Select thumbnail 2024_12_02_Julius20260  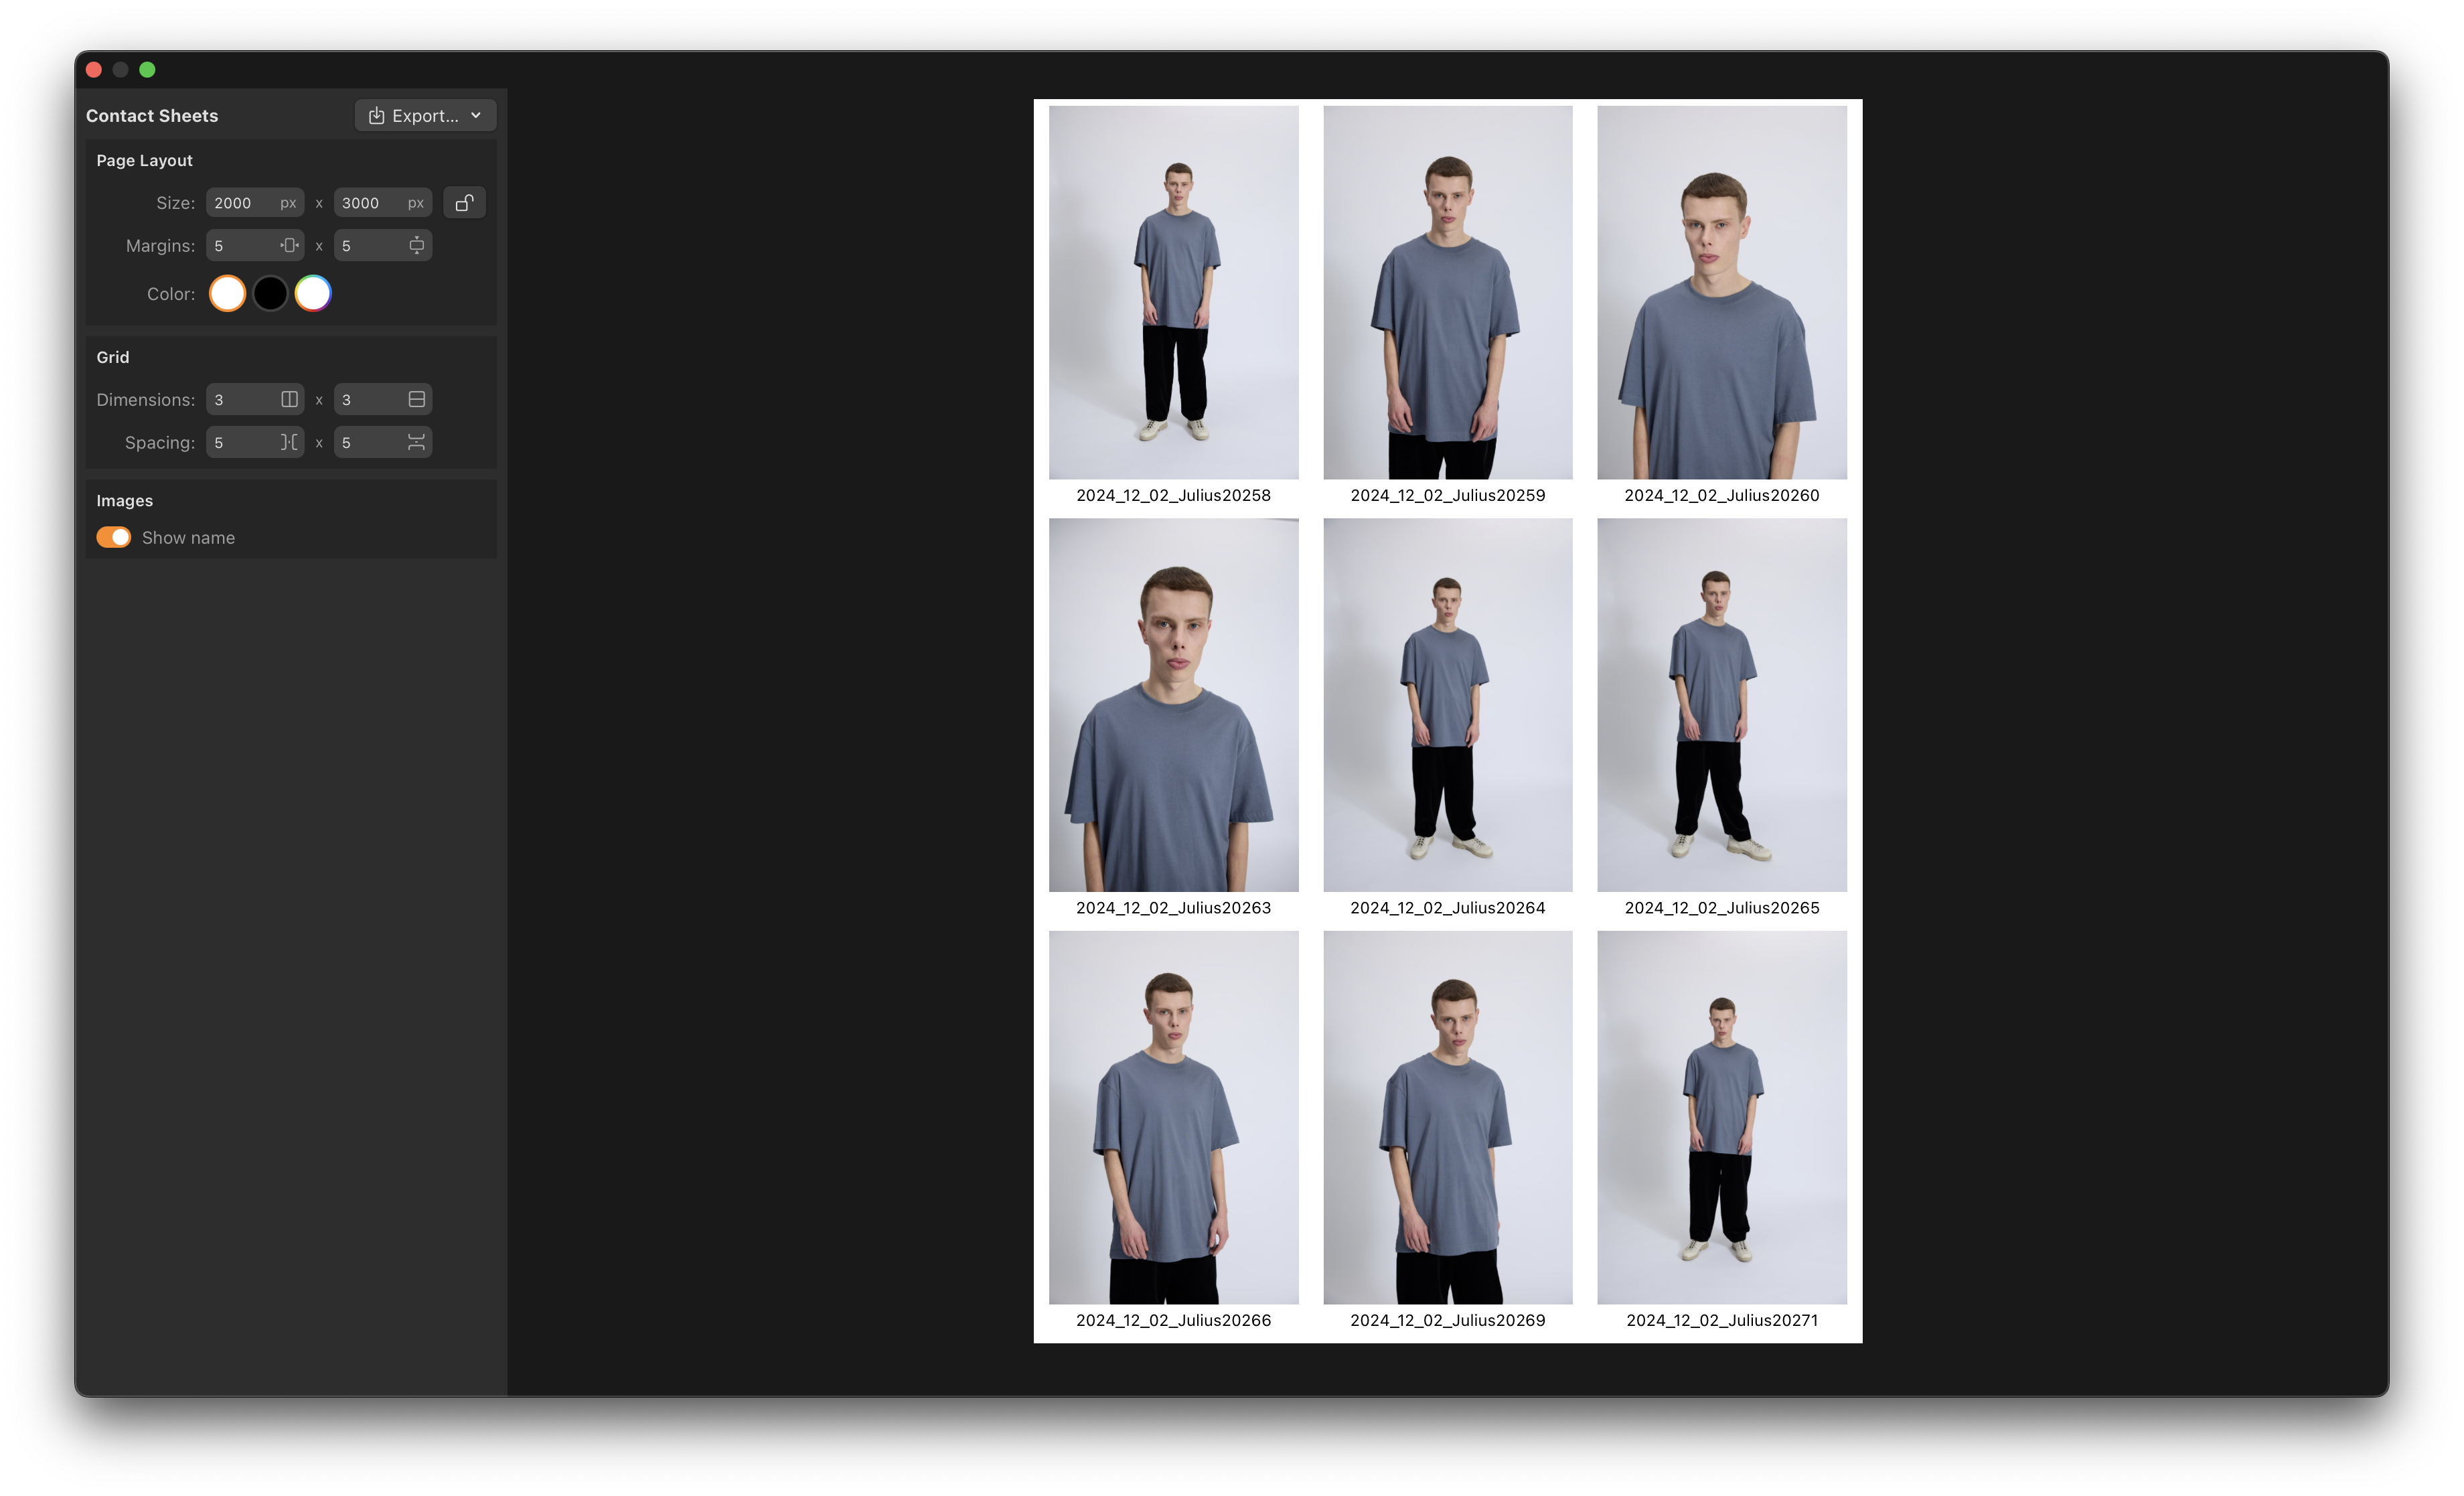click(x=1721, y=292)
